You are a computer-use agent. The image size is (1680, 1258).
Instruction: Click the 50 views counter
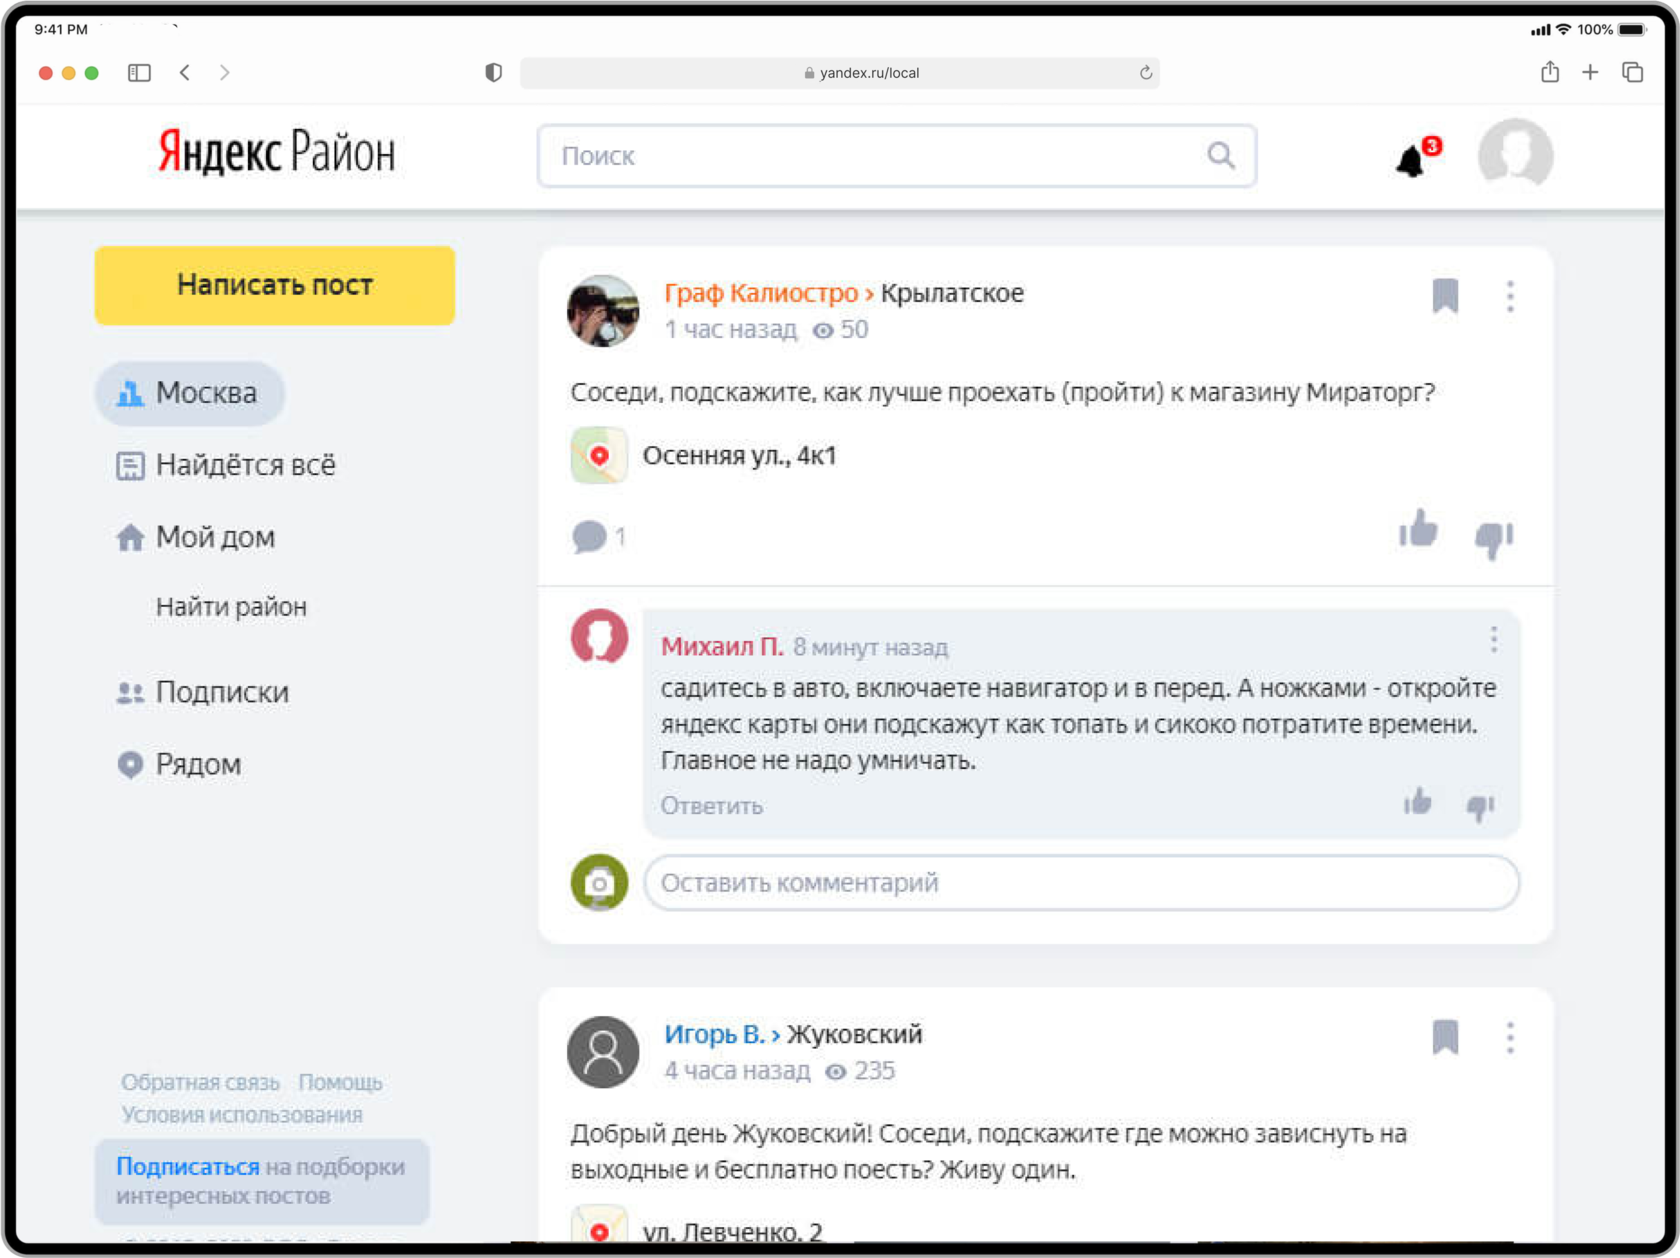point(840,329)
